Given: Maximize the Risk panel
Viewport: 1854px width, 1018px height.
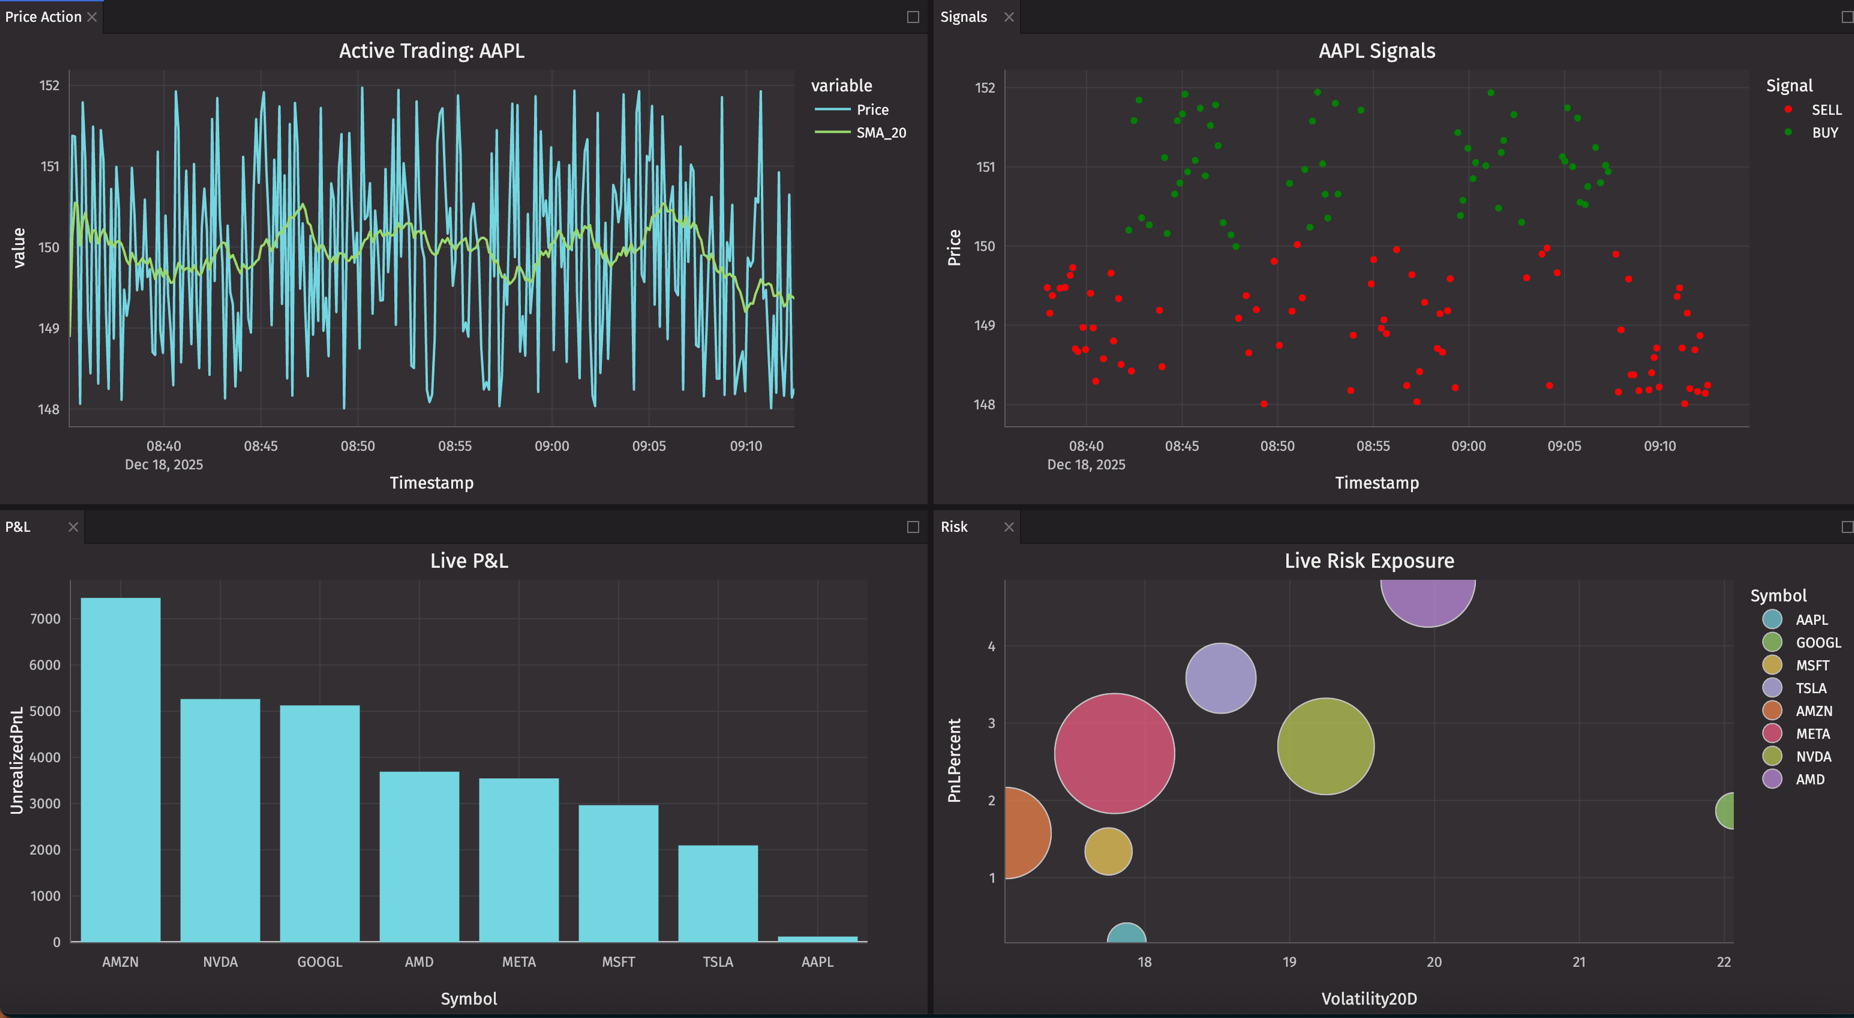Looking at the screenshot, I should click(x=1846, y=527).
